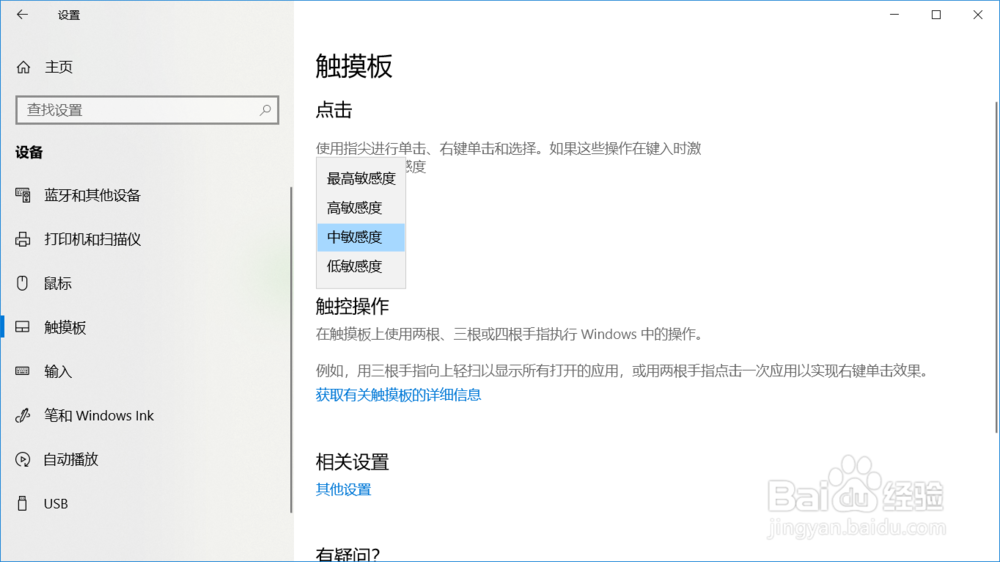Click the 触控操作 section heading
Screen dimensions: 1000x562
pos(352,306)
